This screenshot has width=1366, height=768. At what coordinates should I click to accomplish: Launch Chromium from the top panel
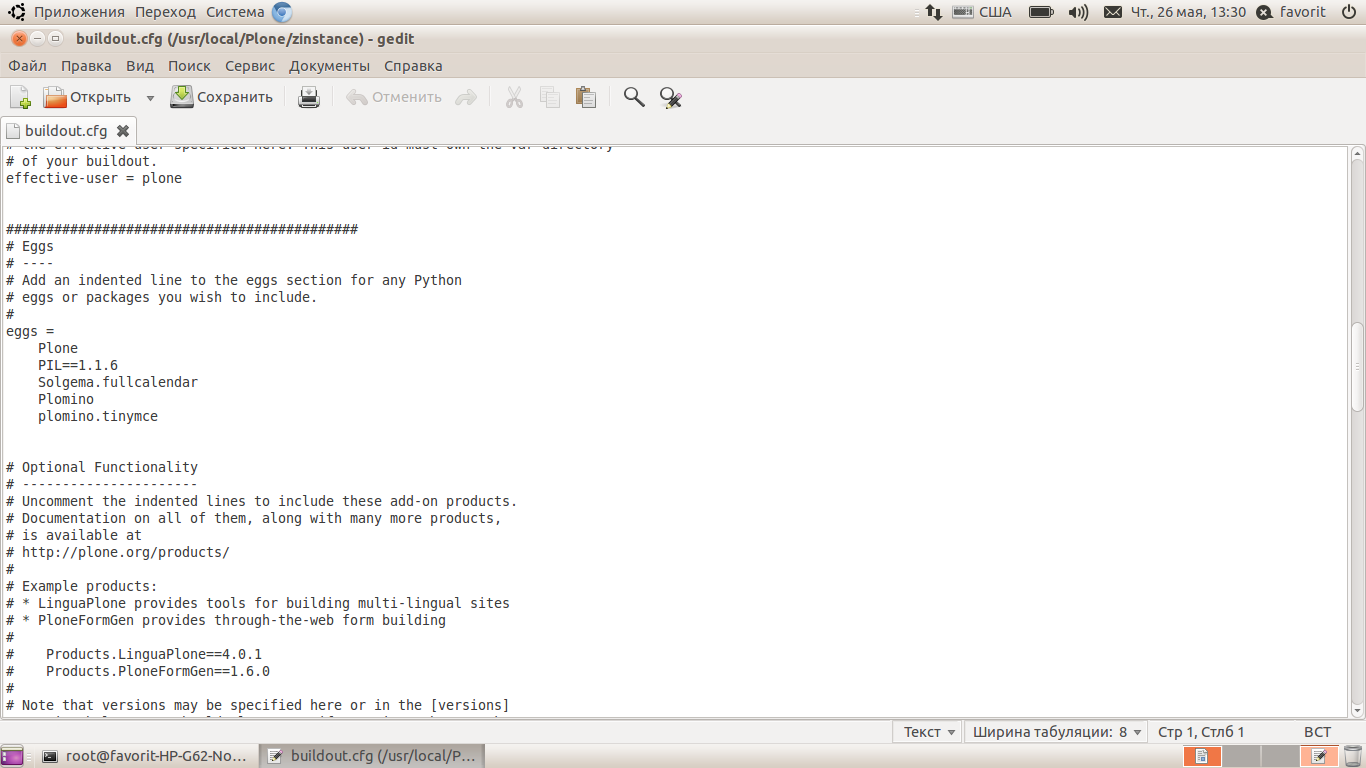coord(283,12)
